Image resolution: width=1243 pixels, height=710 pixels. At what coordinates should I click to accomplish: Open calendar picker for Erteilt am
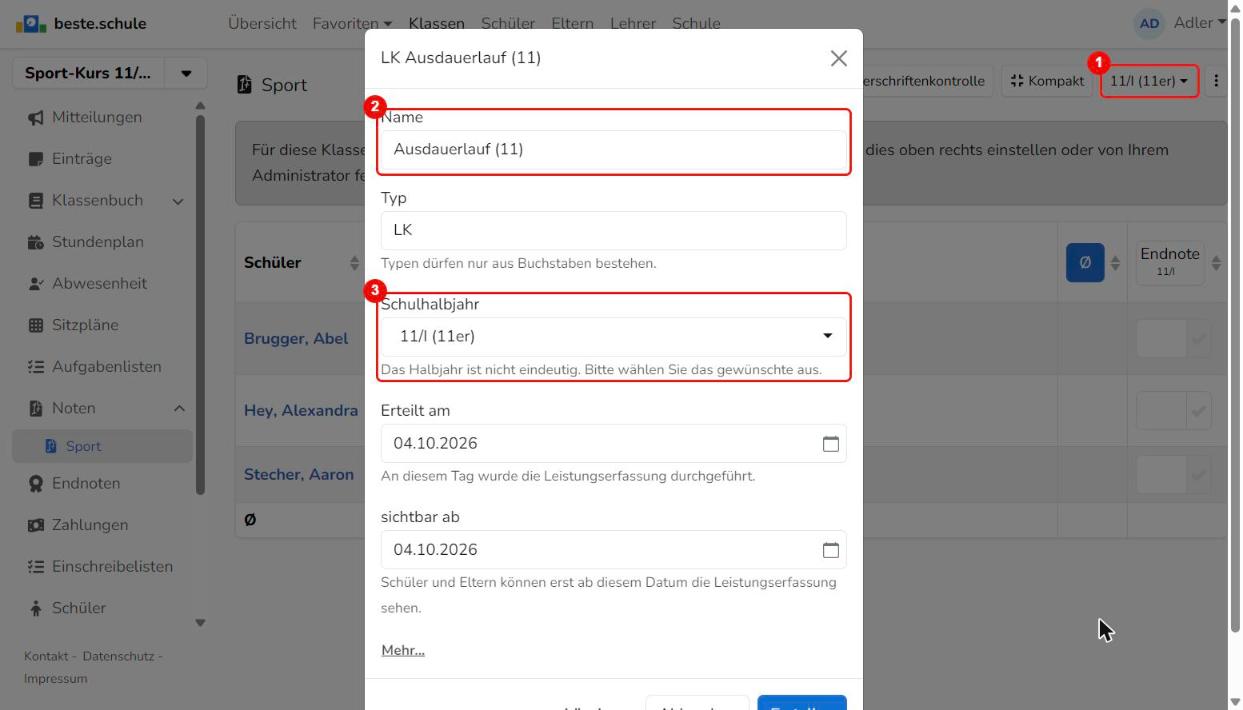[x=830, y=444]
